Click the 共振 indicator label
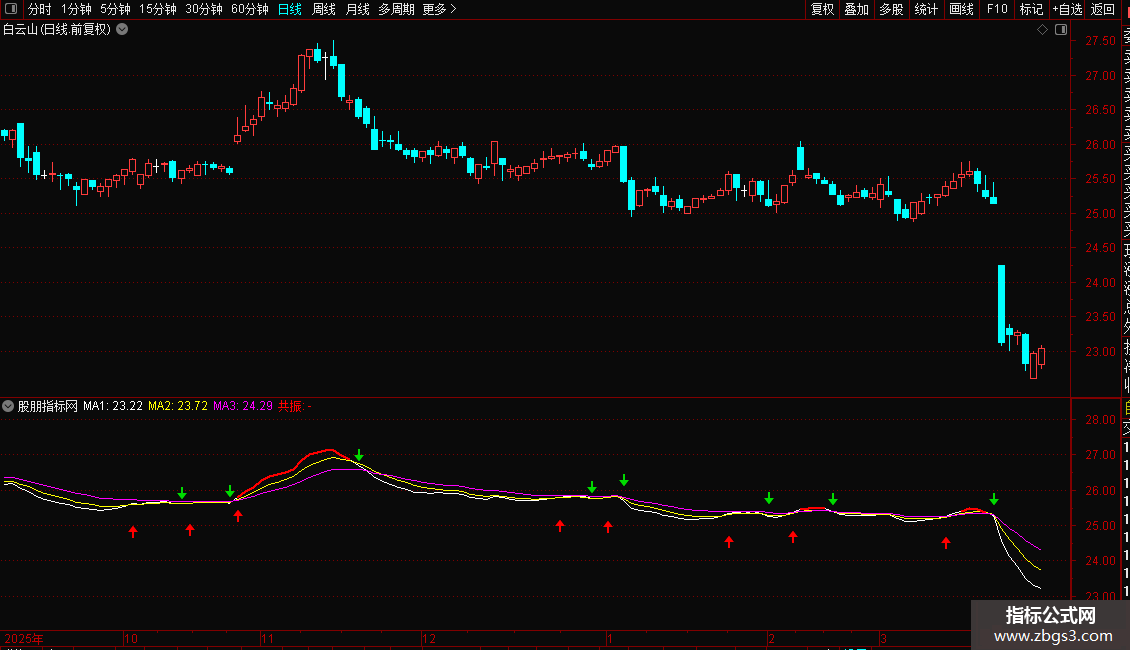Image resolution: width=1130 pixels, height=650 pixels. pyautogui.click(x=295, y=406)
